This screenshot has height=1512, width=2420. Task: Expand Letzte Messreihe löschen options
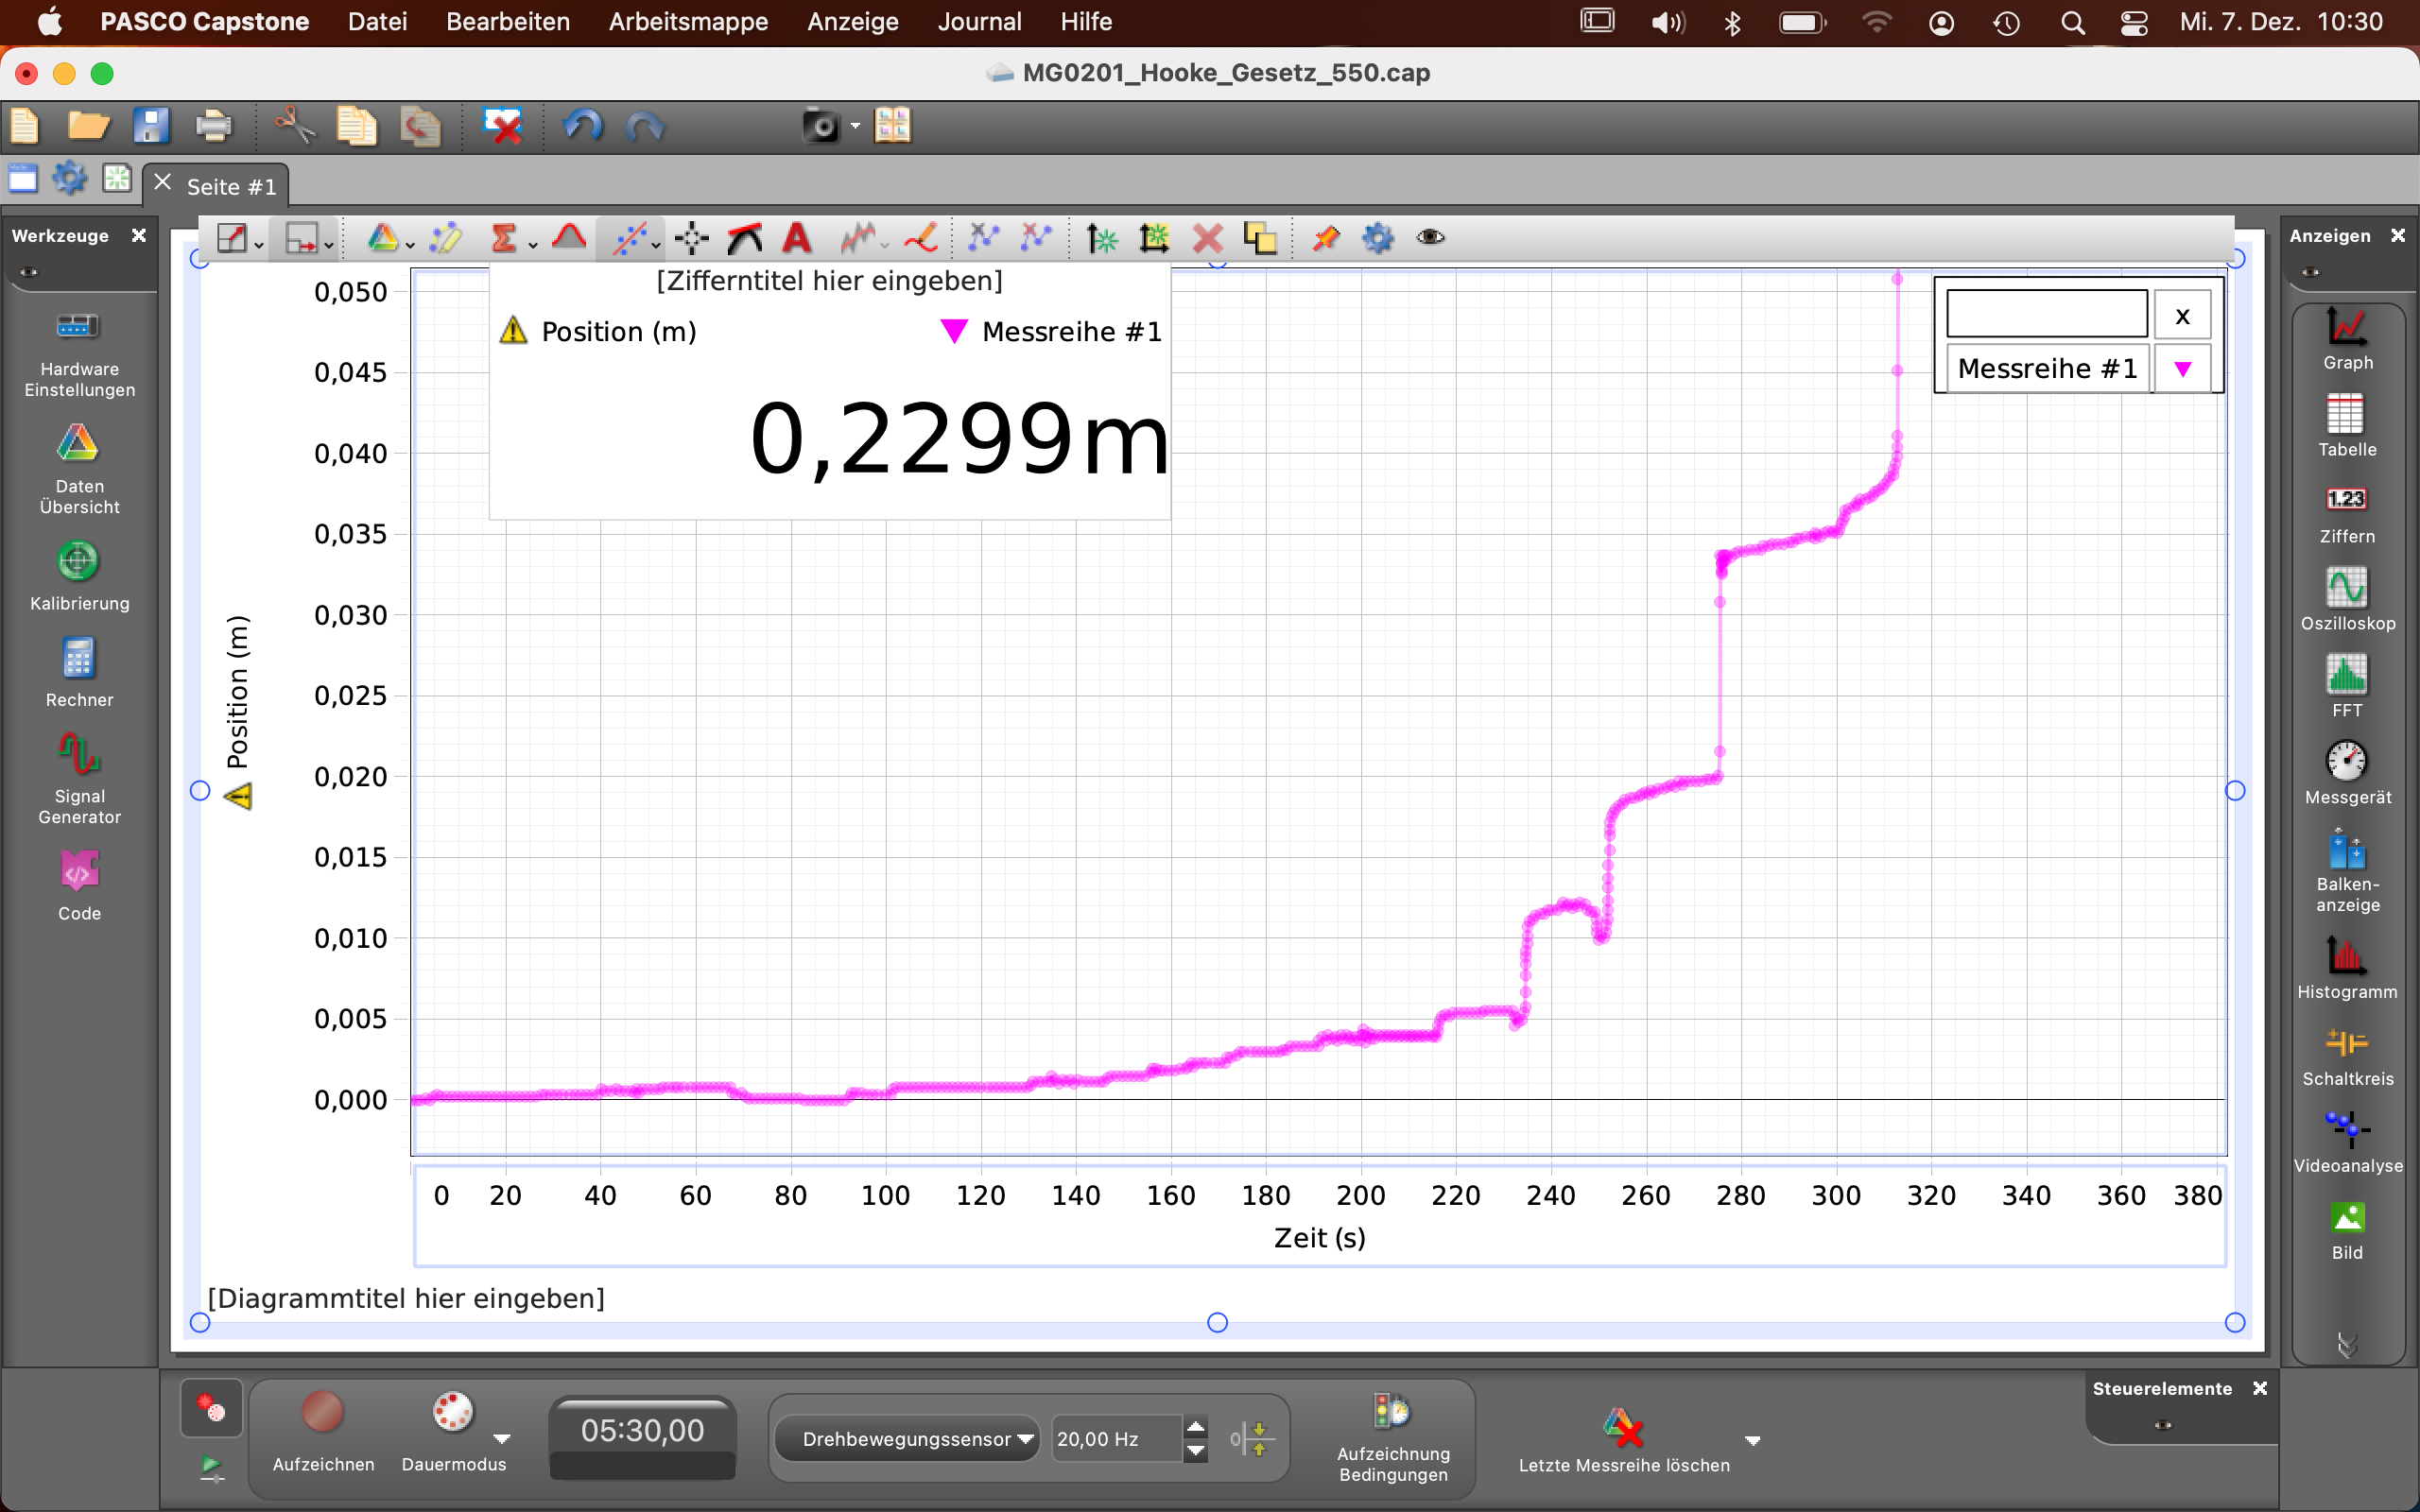tap(1752, 1440)
